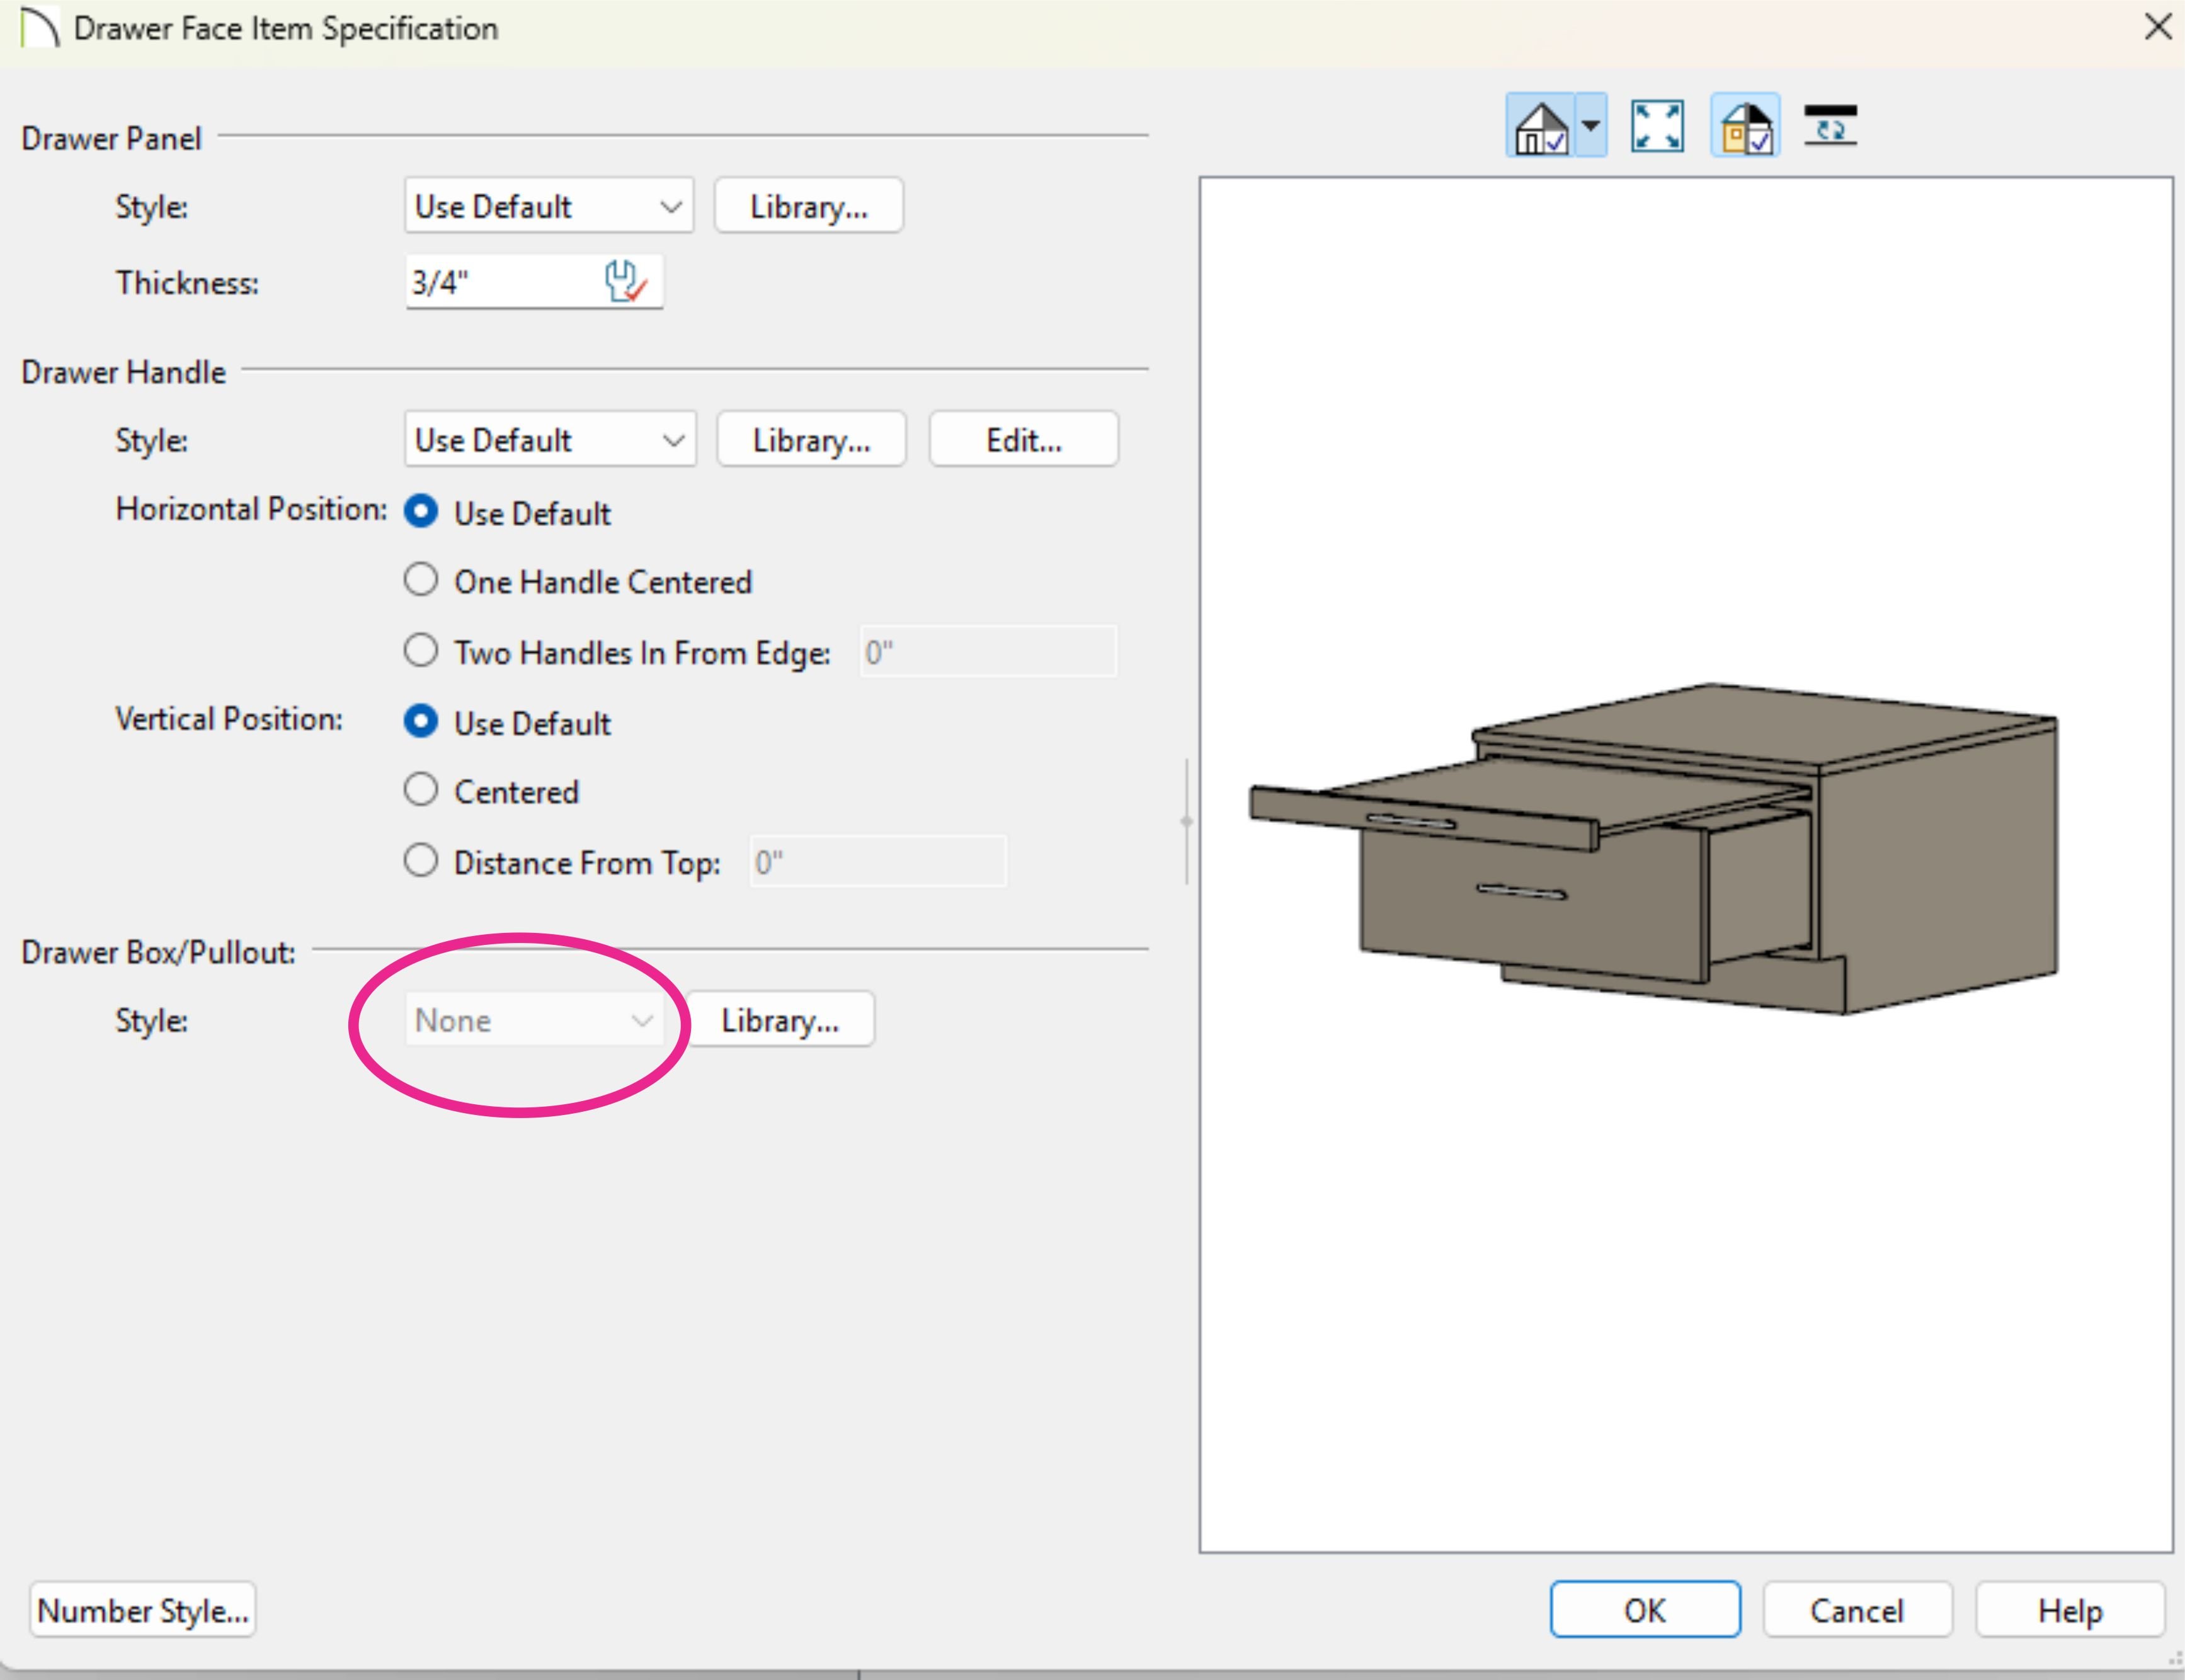
Task: Click the Fill Window zoom icon
Action: [1657, 127]
